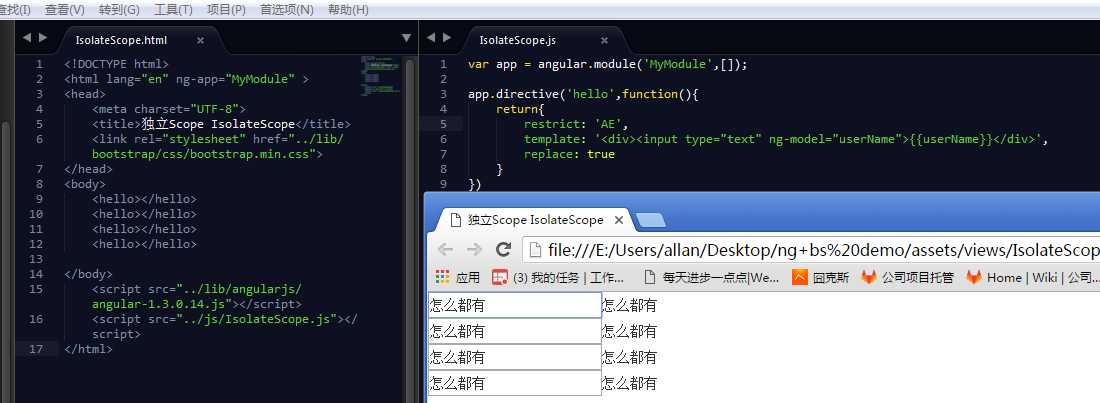Open the 帮助(H) menu
Image resolution: width=1100 pixels, height=403 pixels.
coord(349,10)
